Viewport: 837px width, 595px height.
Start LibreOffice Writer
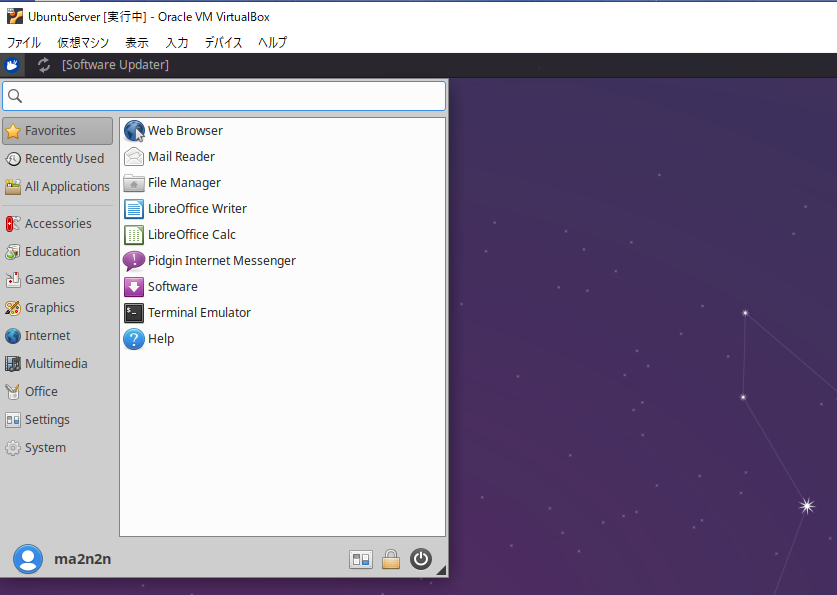click(x=282, y=209)
